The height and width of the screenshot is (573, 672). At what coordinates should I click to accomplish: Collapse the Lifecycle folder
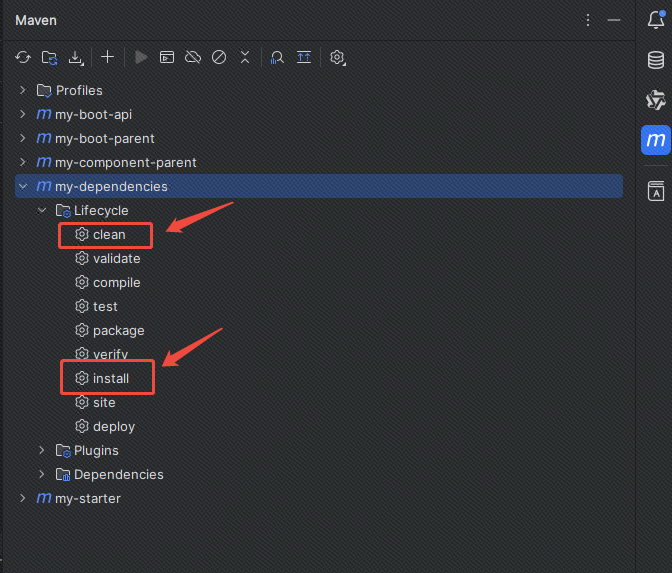coord(42,210)
